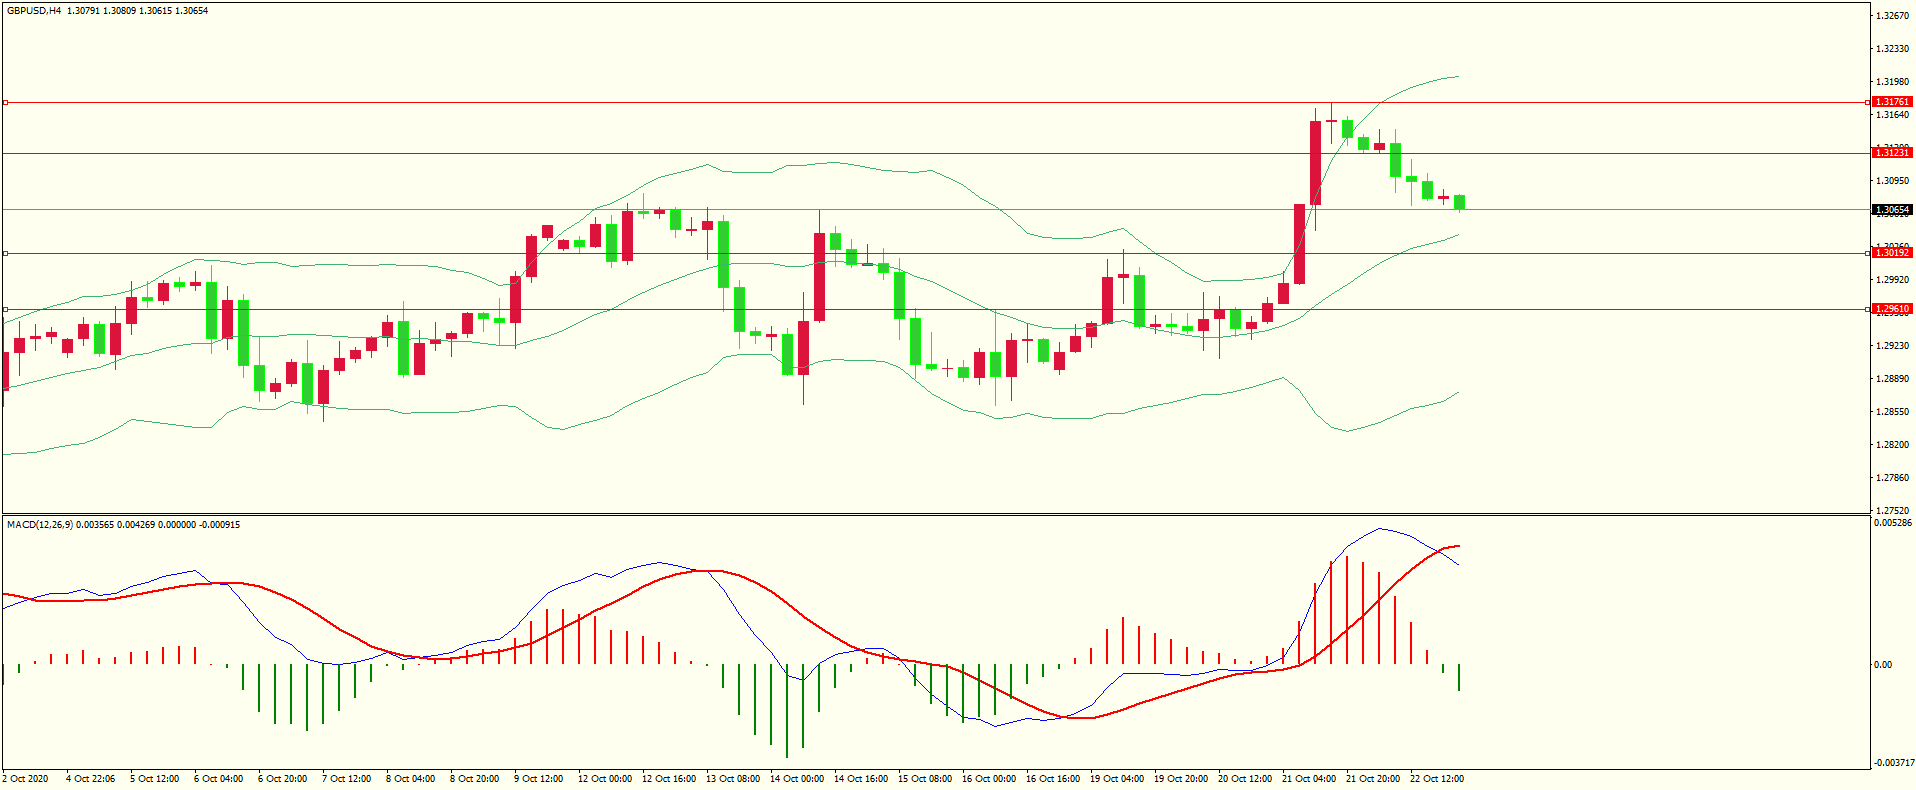Click price scale value 1.30950
Viewport: 1916px width, 790px height.
click(x=1893, y=181)
